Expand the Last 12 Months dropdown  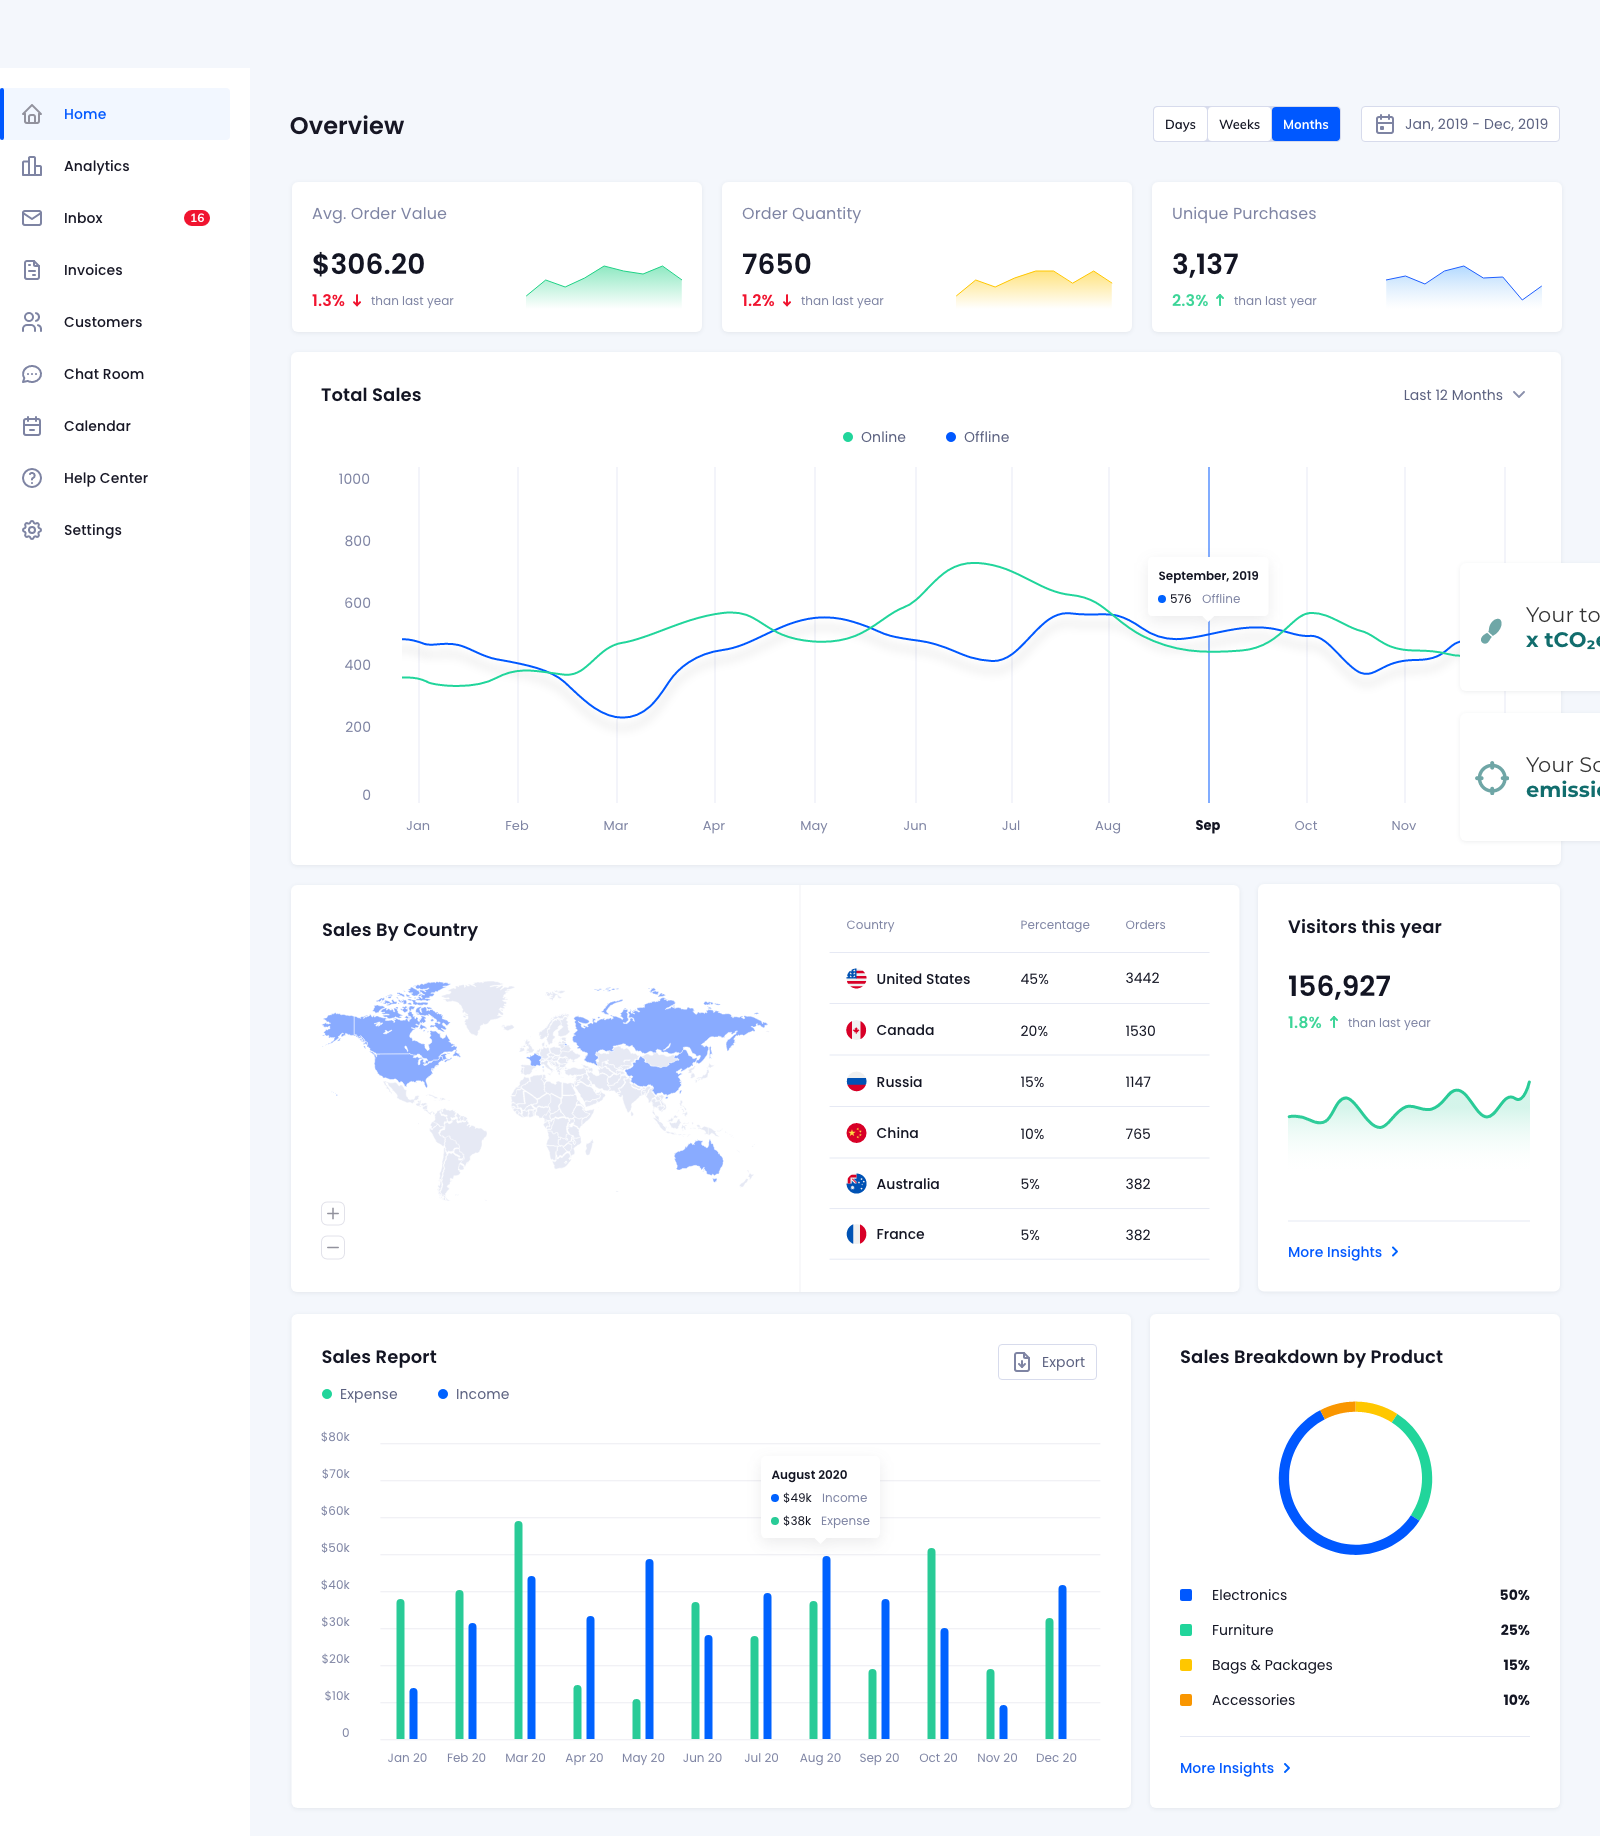click(1464, 395)
